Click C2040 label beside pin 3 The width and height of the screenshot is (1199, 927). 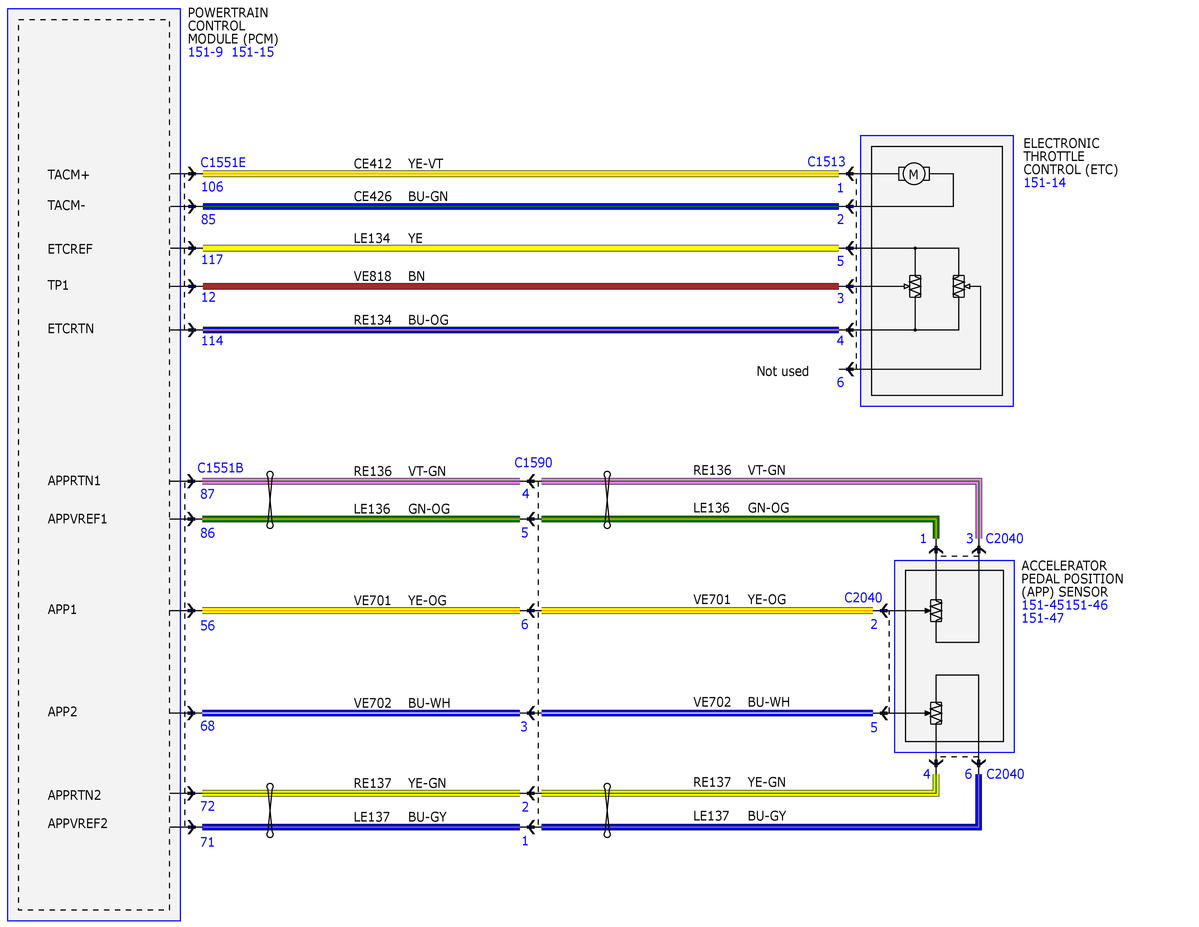(1004, 538)
